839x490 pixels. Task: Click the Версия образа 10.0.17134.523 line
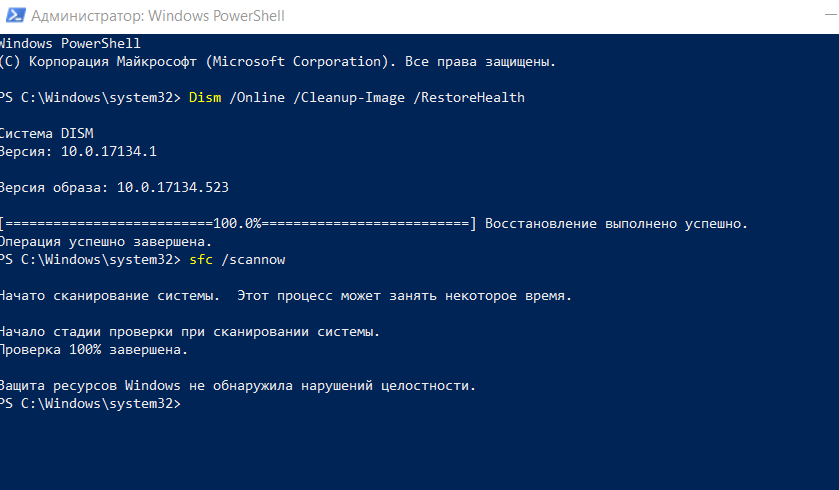[114, 187]
